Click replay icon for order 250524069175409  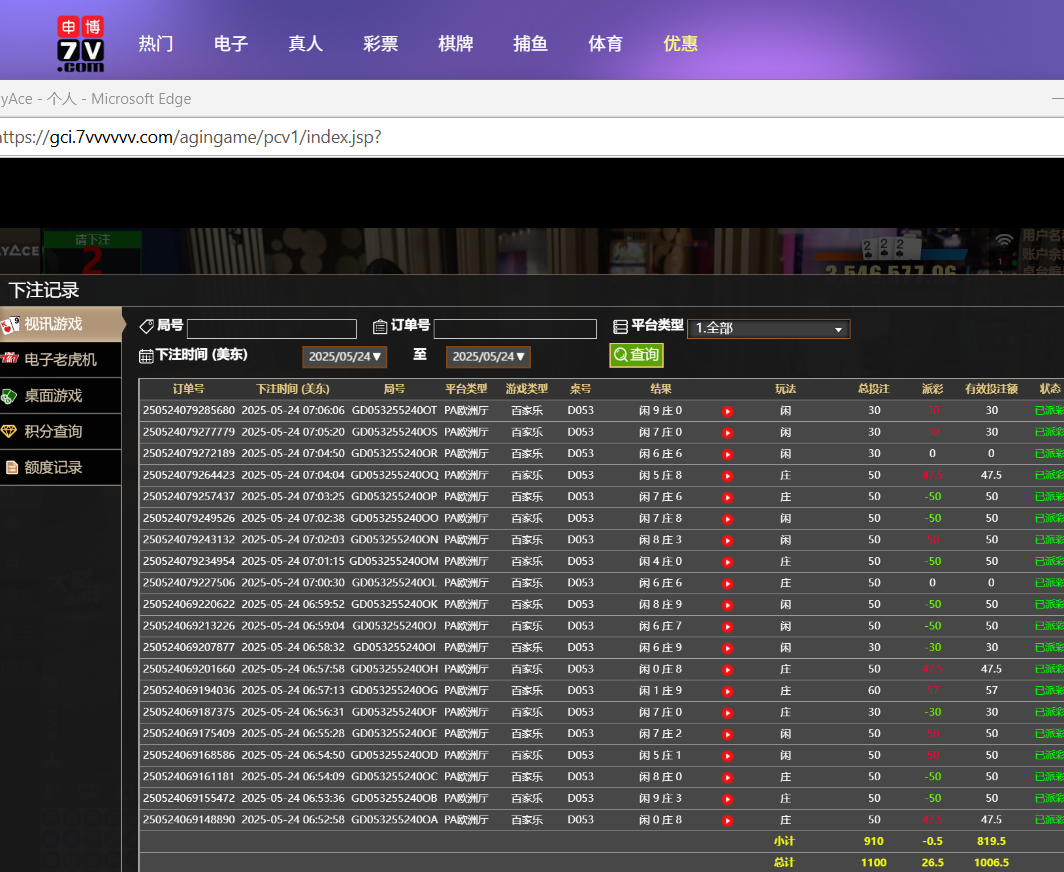click(x=728, y=734)
